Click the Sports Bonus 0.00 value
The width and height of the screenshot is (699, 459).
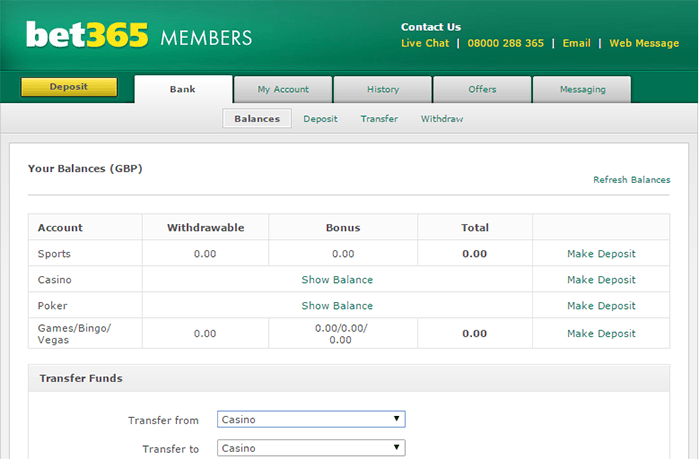343,254
